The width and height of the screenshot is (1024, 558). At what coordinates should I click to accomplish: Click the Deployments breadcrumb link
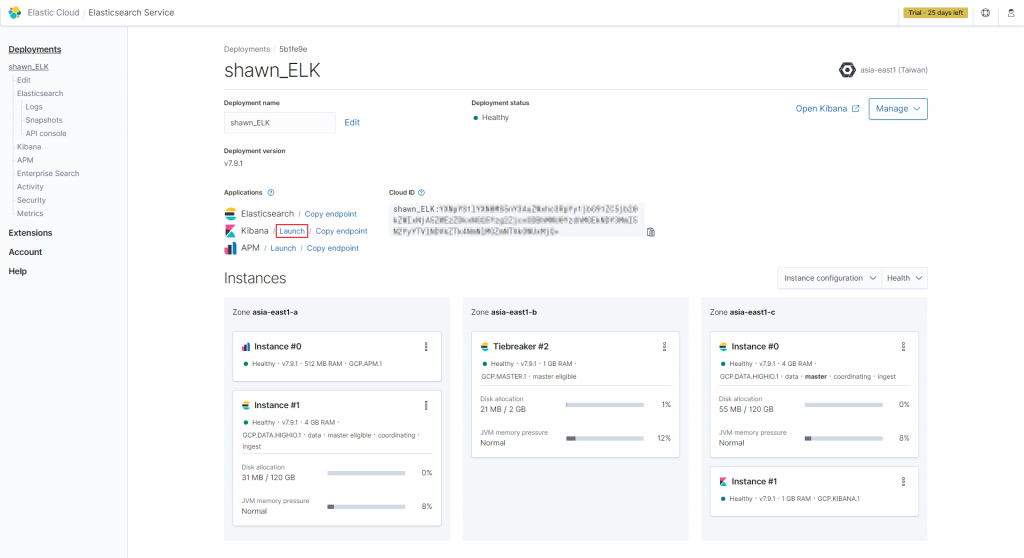pos(247,49)
